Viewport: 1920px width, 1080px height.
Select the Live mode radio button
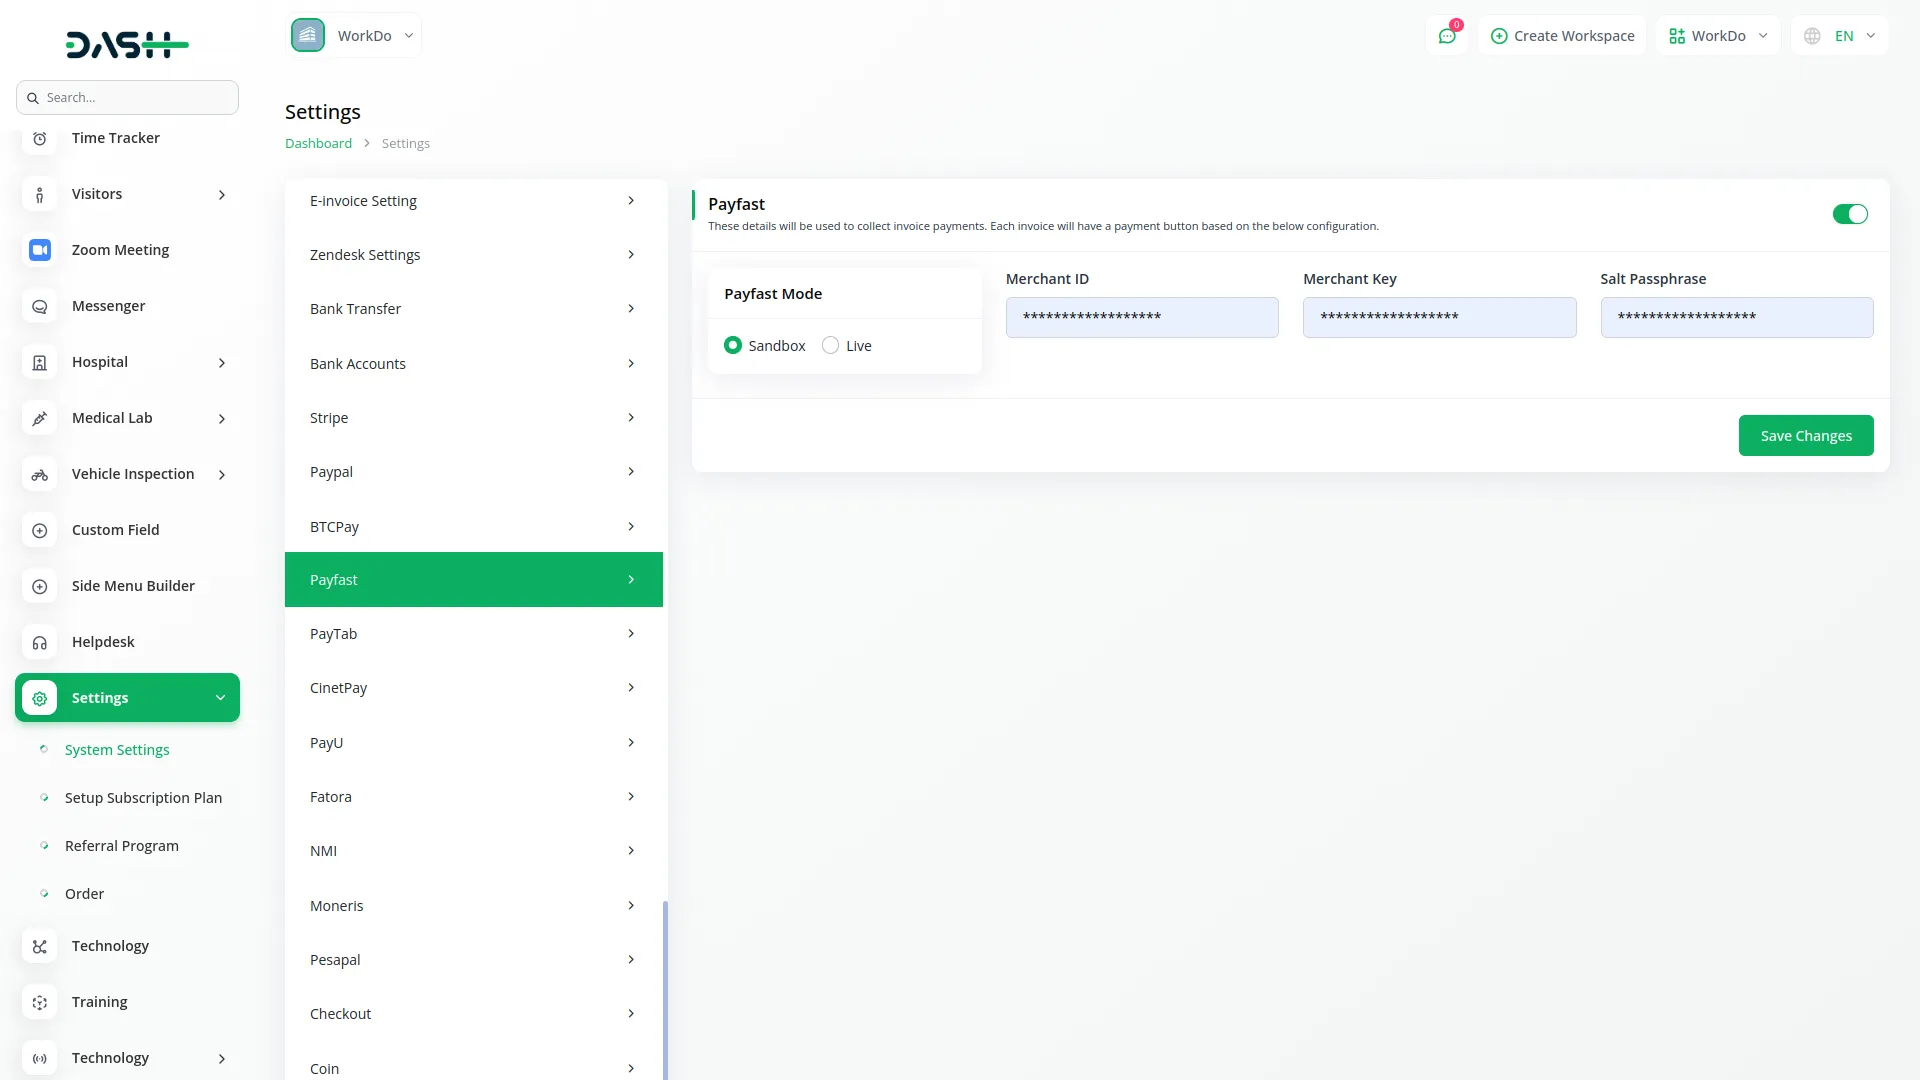coord(830,345)
